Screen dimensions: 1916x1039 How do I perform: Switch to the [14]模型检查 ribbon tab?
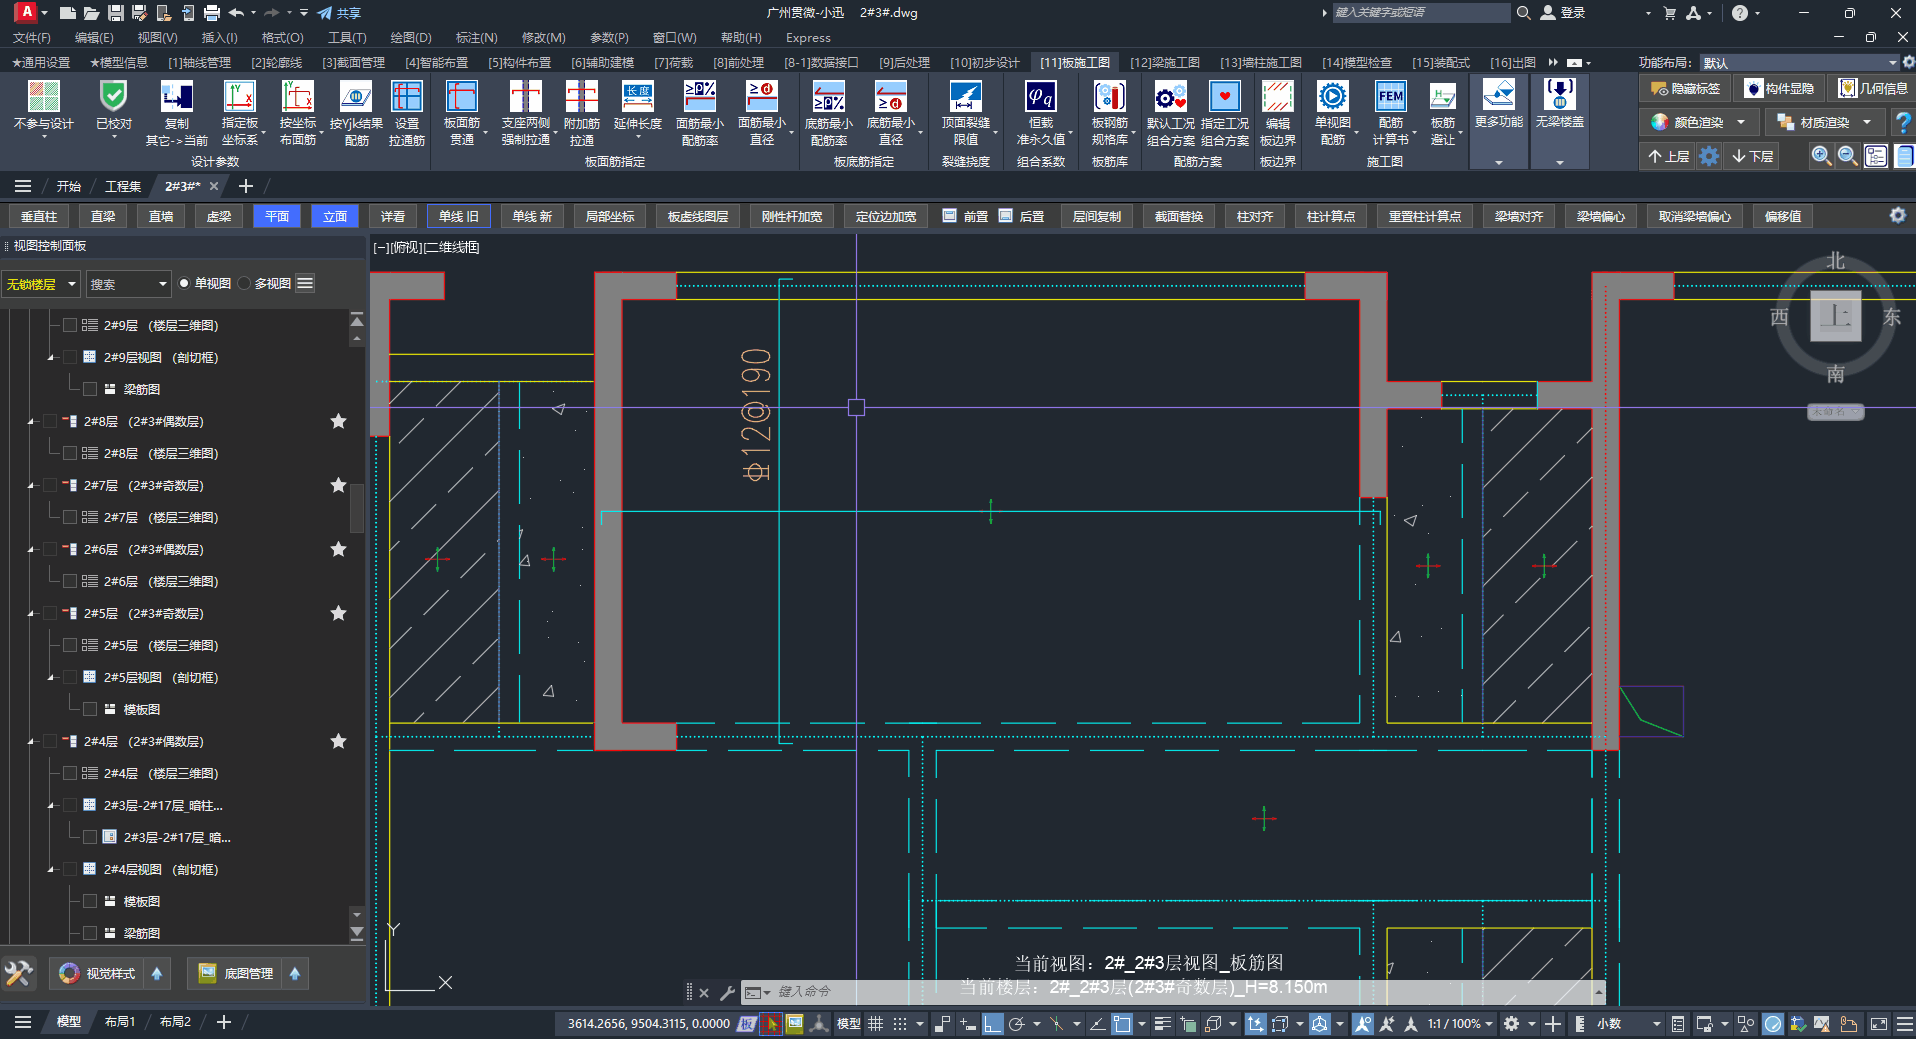1357,62
